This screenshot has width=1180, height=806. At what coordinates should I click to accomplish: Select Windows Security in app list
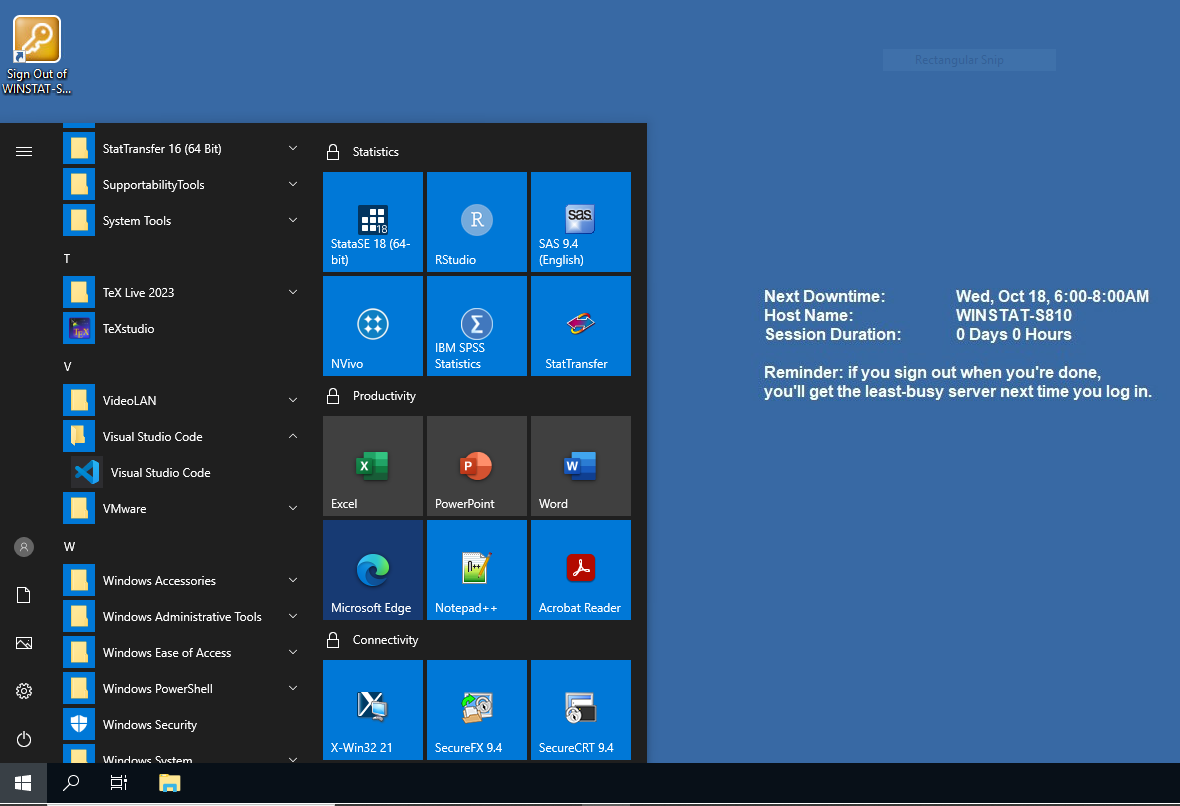(149, 725)
